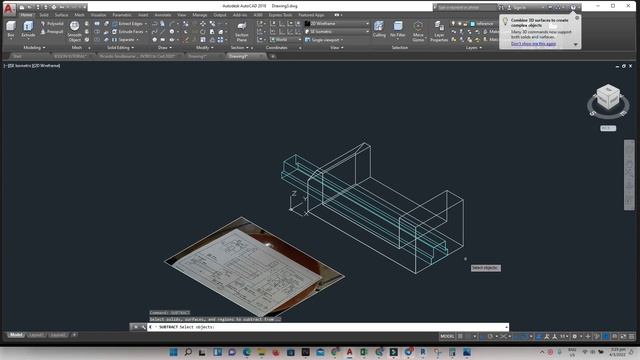Switch to the Solid ribbon tab
Screen dimensions: 640x360
44,15
